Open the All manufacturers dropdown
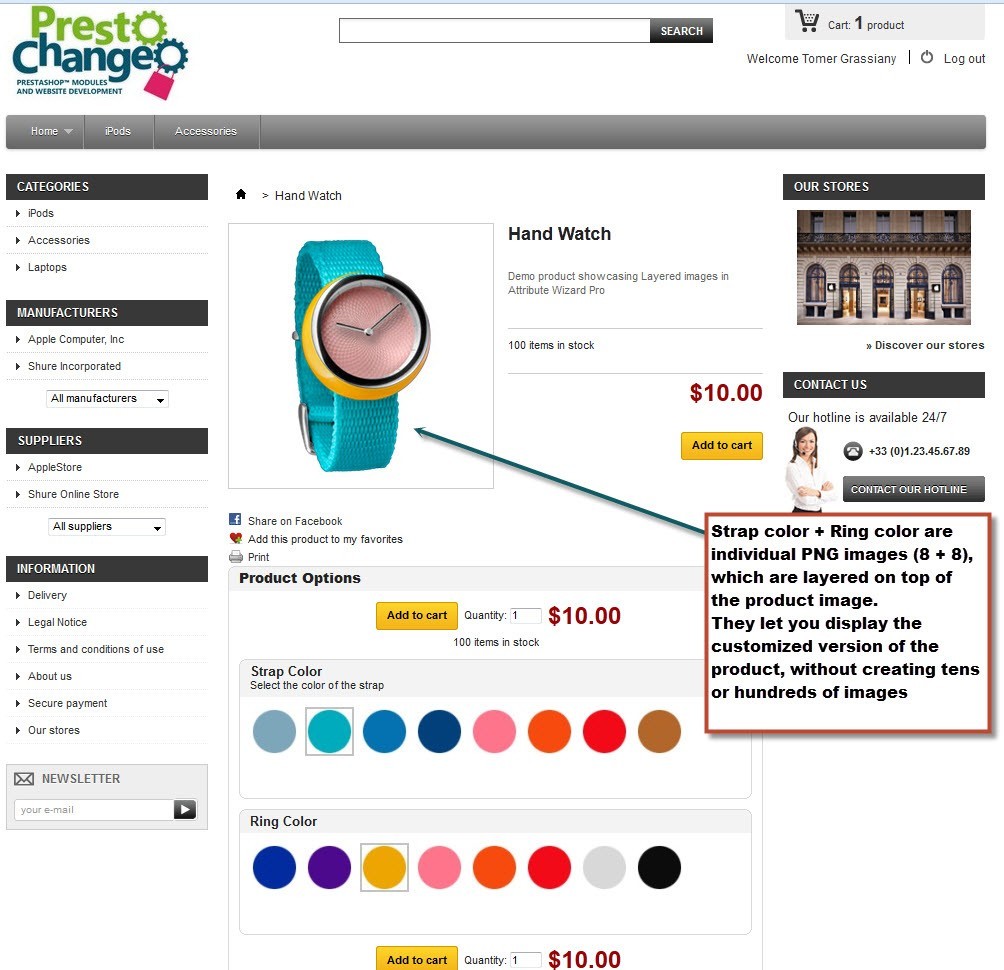This screenshot has height=970, width=1004. [x=107, y=398]
